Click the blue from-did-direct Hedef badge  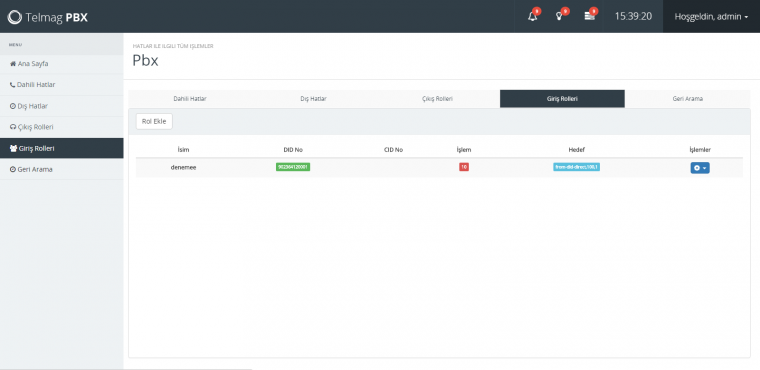[x=576, y=167]
